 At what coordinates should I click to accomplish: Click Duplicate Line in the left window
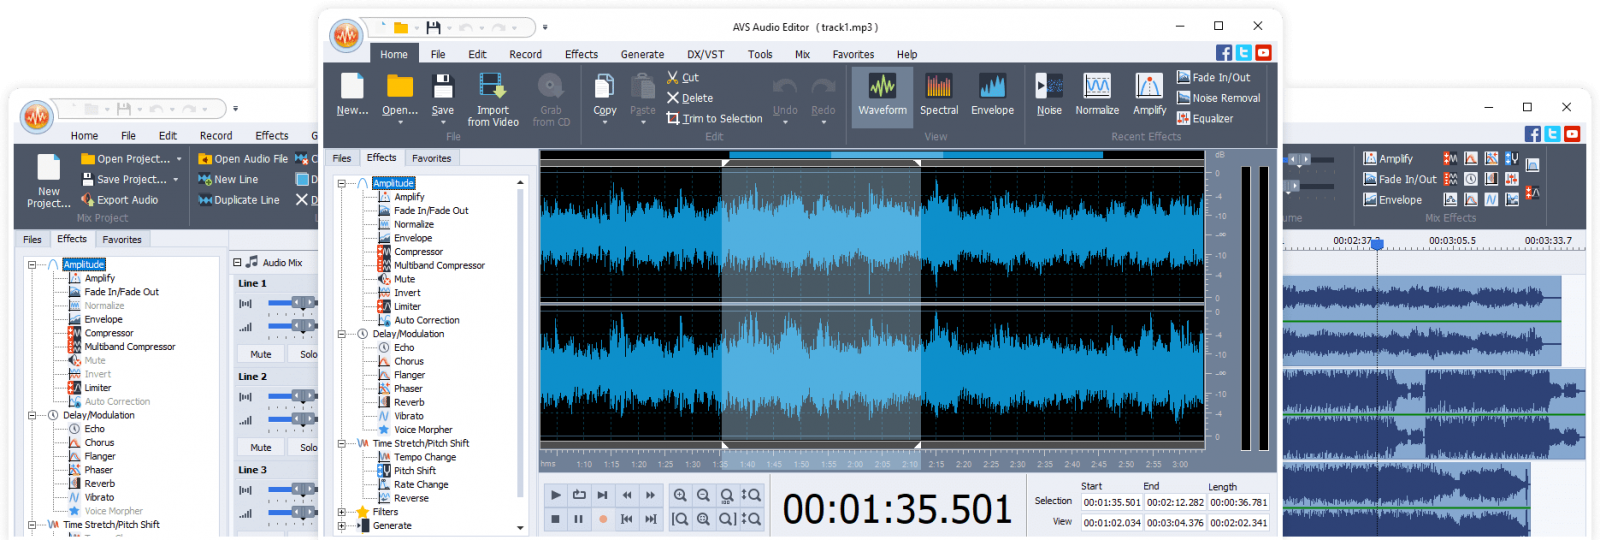pyautogui.click(x=238, y=200)
